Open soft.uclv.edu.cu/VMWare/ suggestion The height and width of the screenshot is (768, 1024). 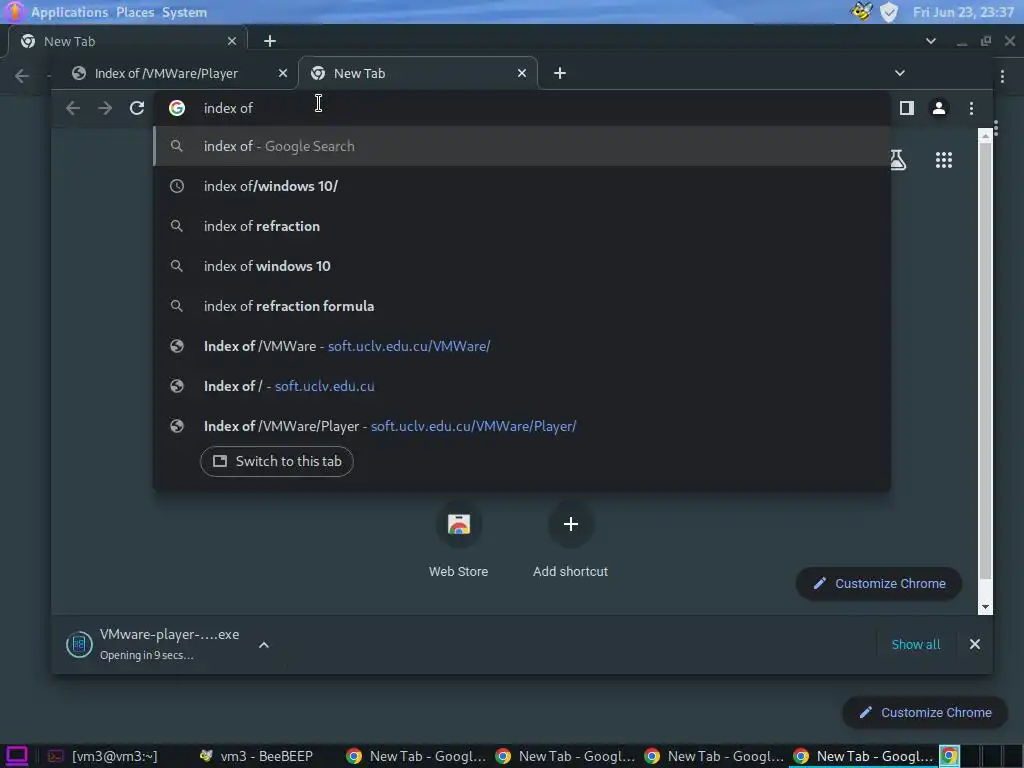point(522,346)
